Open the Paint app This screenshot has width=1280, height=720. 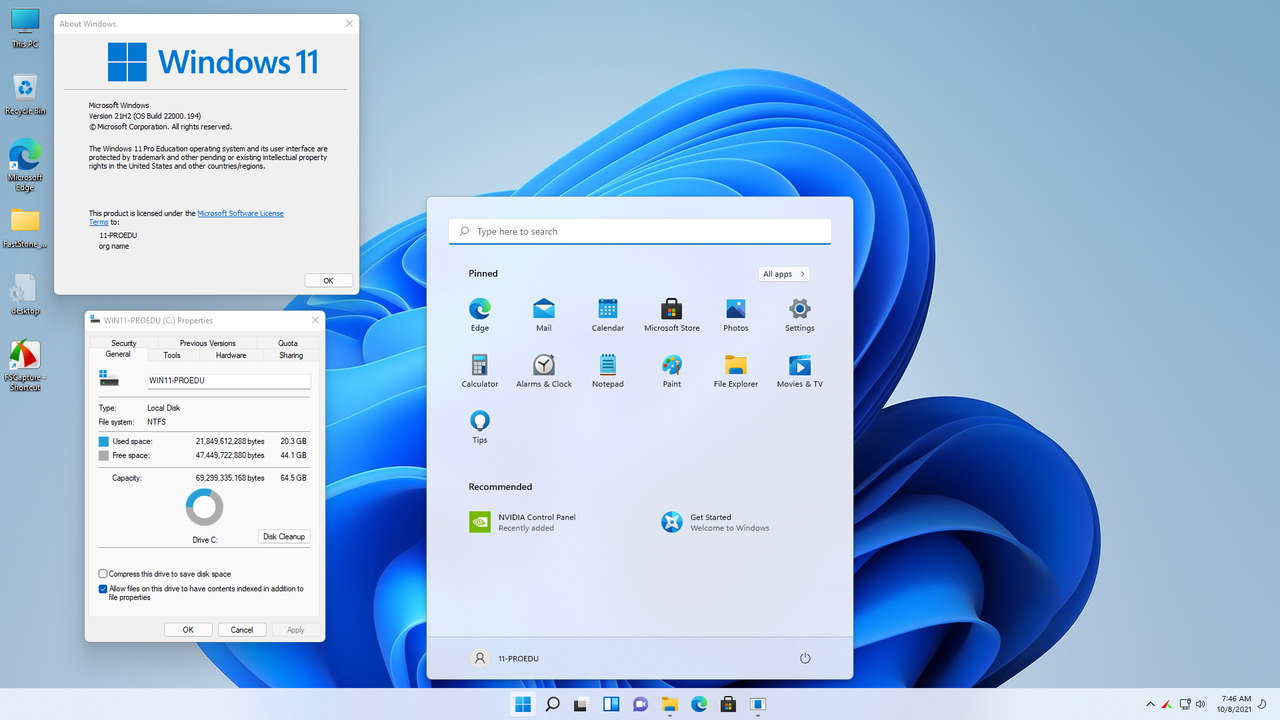point(672,370)
